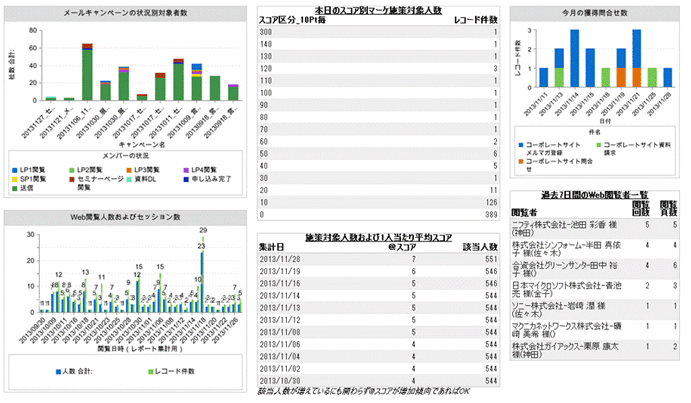691x403 pixels.
Task: Click the Web閲覧人数およびセッション数 chart header
Action: [125, 217]
